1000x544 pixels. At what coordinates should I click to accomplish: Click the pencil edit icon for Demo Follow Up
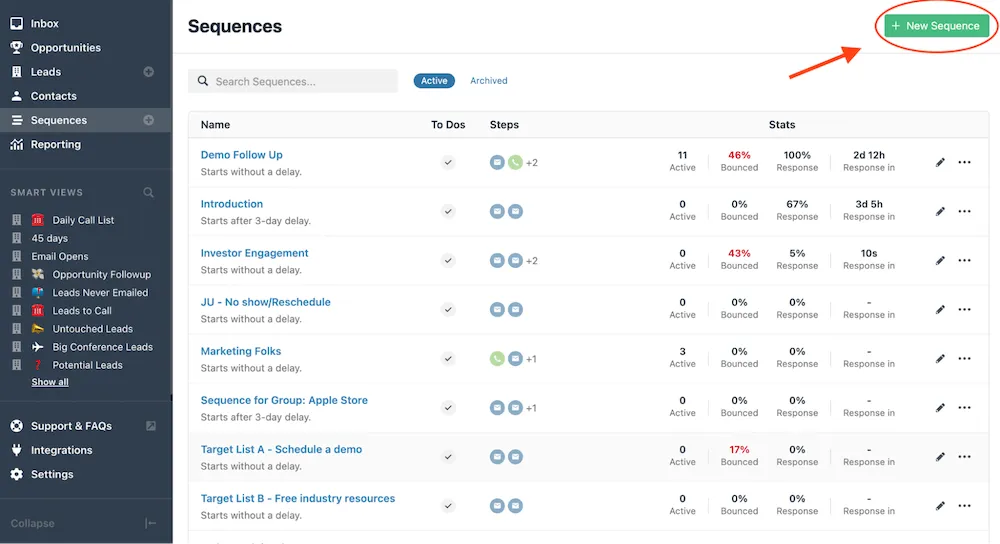tap(940, 162)
